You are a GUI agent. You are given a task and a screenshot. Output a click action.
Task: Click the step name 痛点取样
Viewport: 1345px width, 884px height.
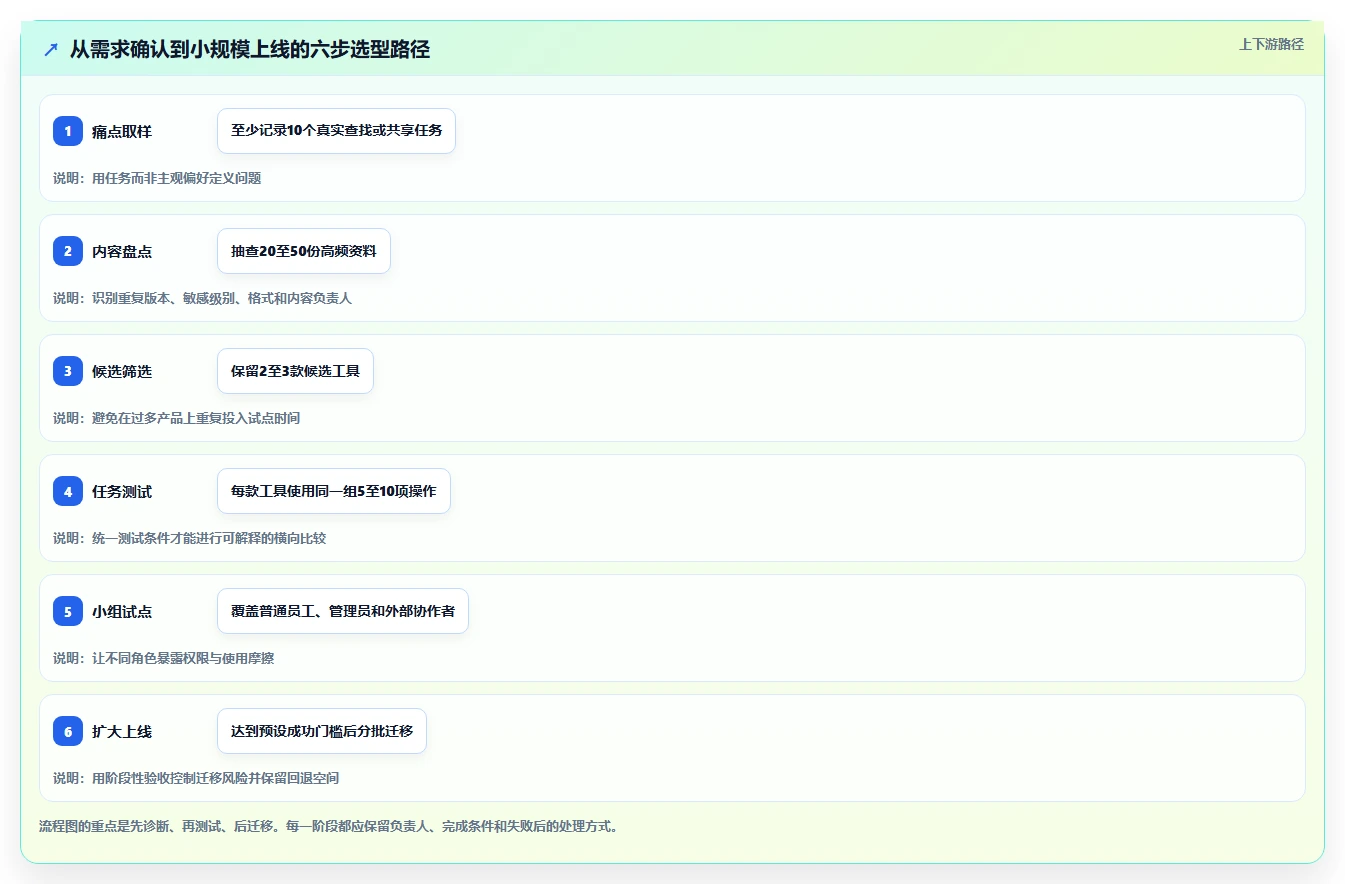tap(122, 131)
